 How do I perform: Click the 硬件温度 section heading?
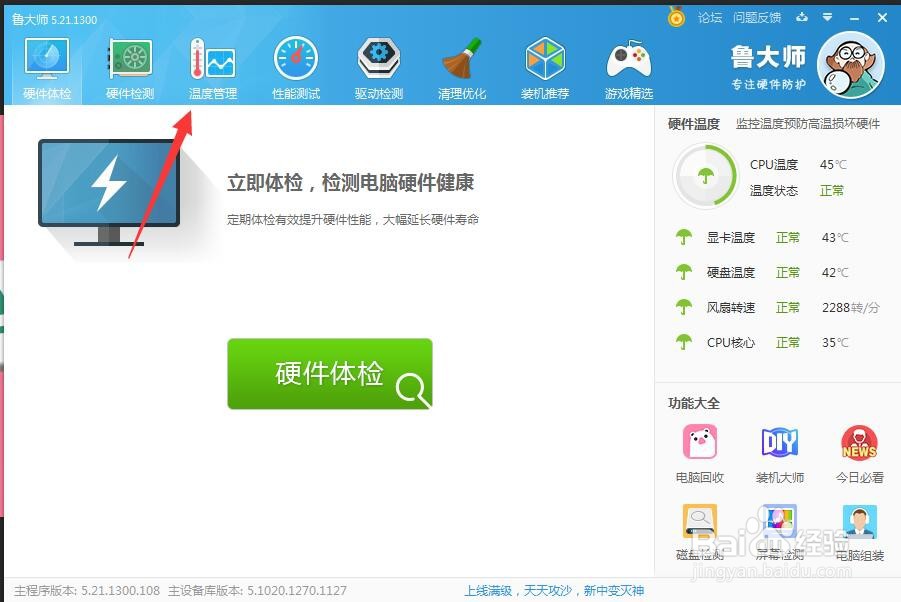[x=694, y=124]
